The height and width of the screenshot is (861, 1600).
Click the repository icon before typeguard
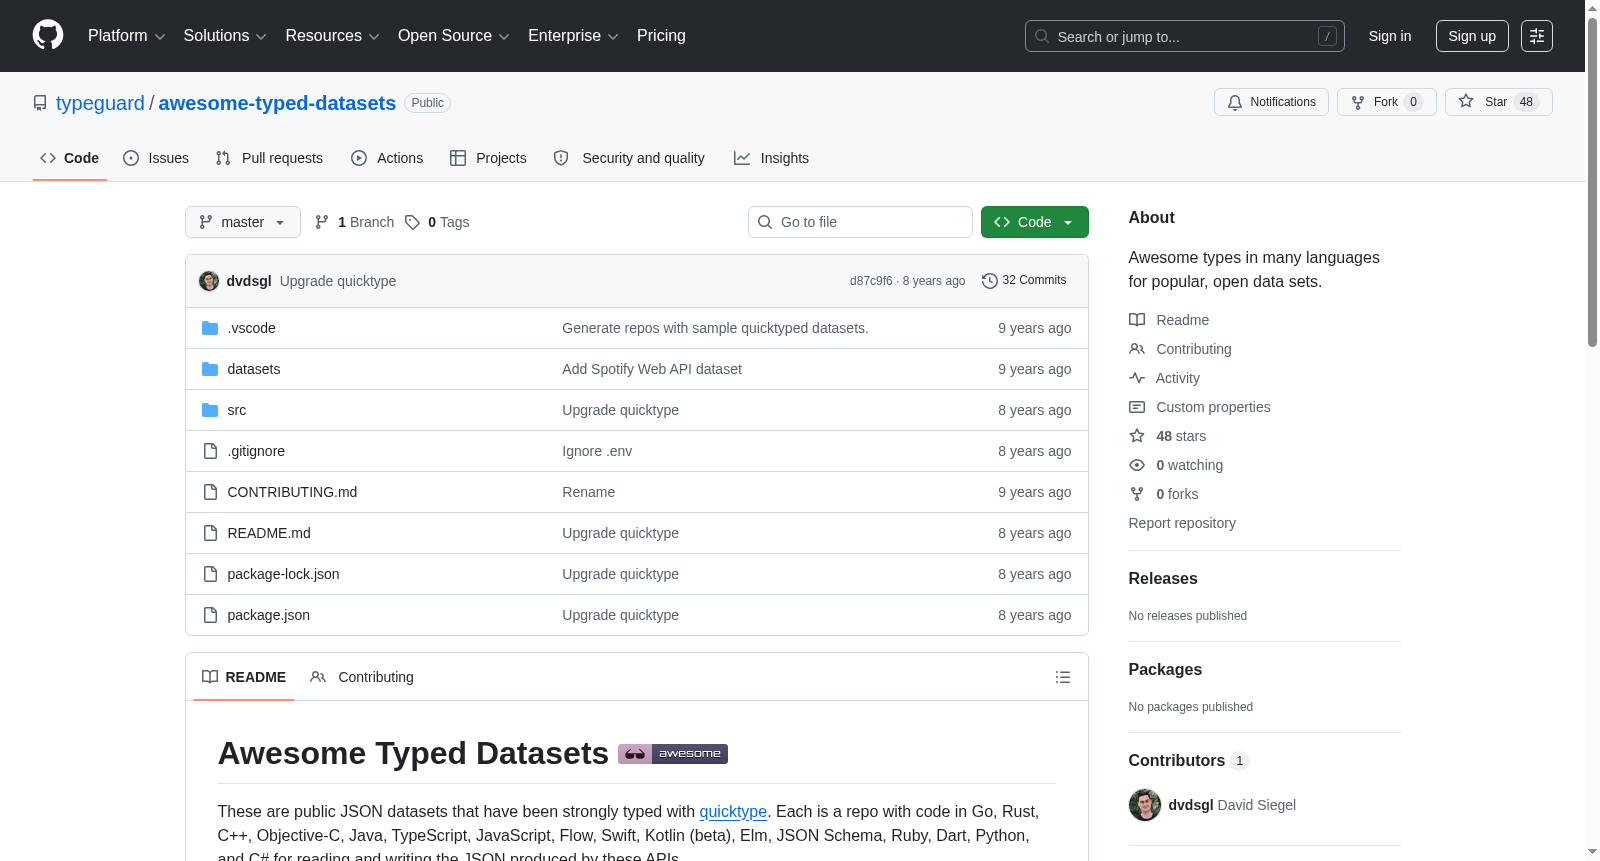(x=40, y=103)
